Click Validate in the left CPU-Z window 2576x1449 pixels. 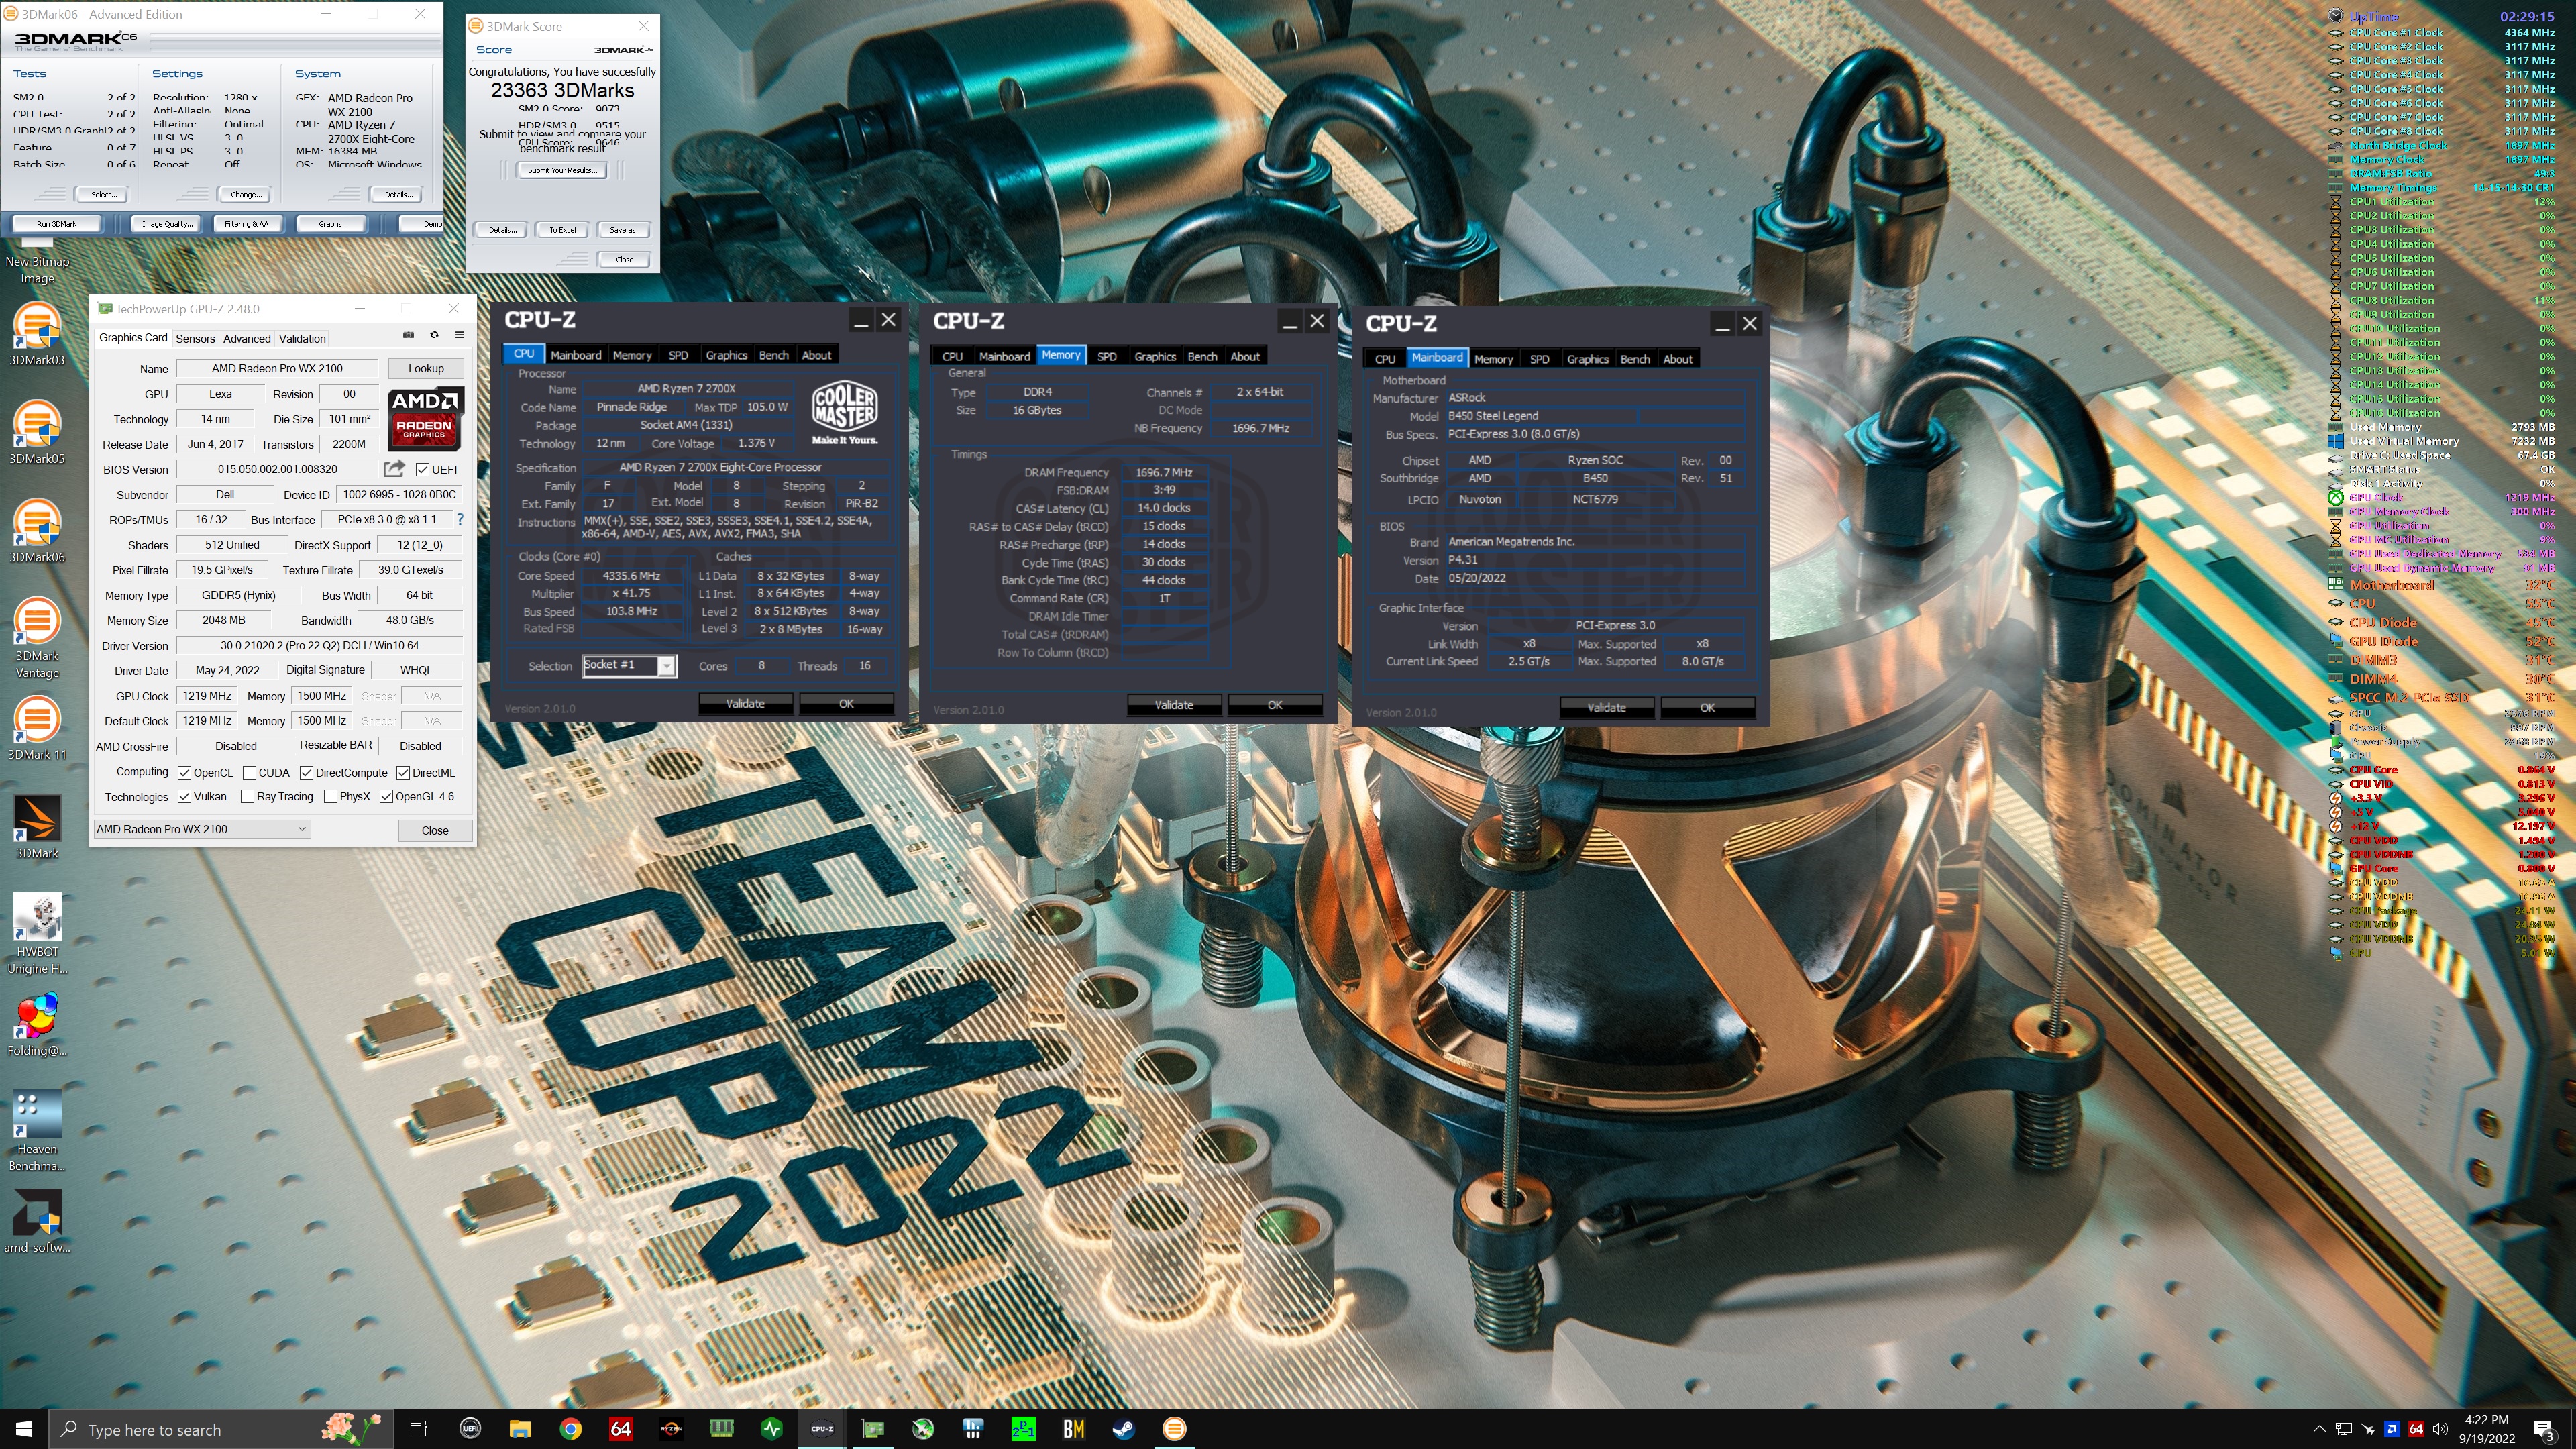tap(745, 704)
